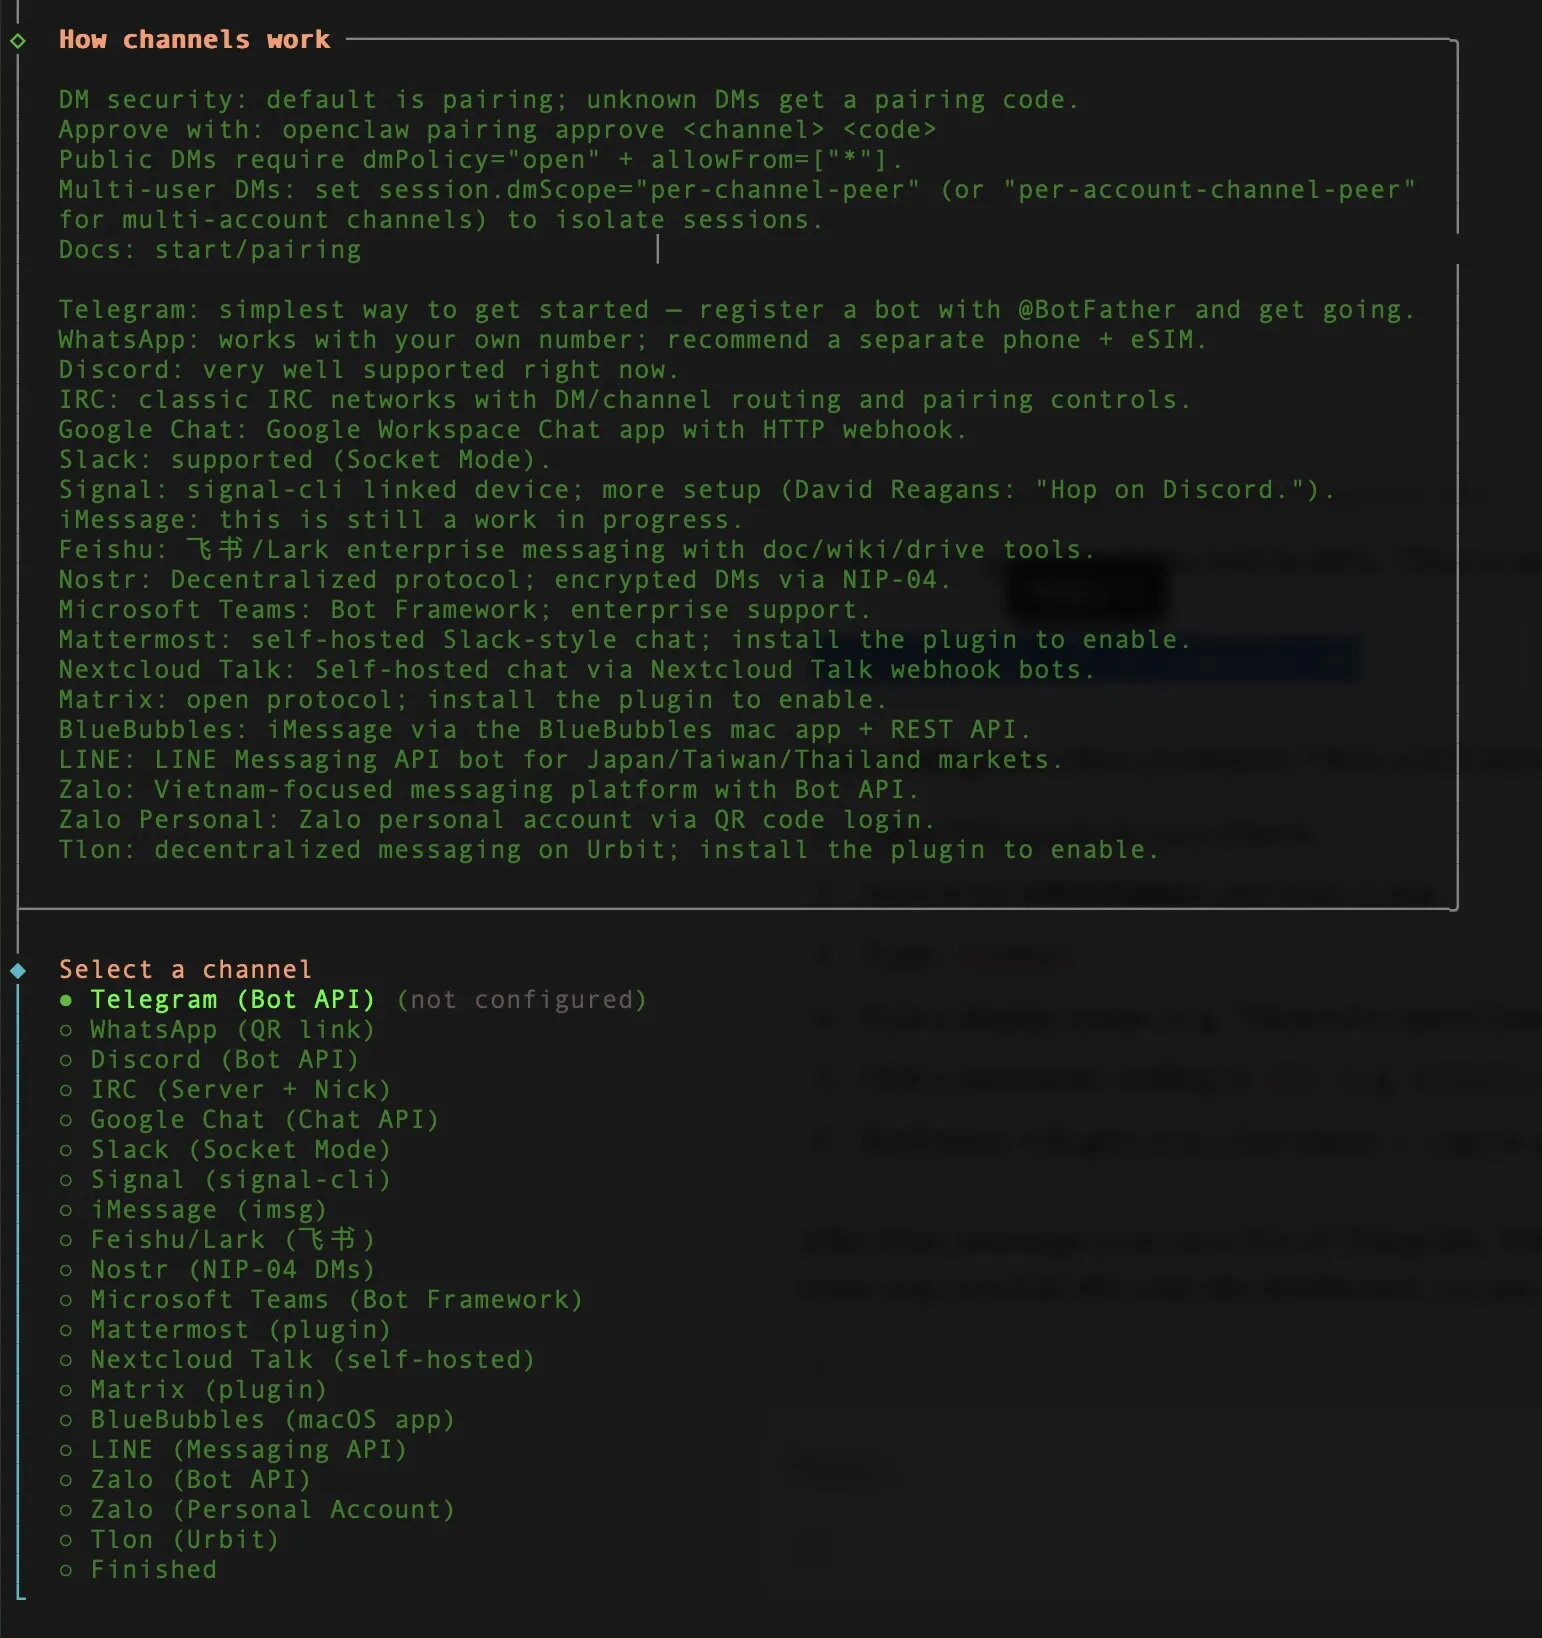The width and height of the screenshot is (1542, 1638).
Task: Select Signal (signal-cli) channel option
Action: point(240,1180)
